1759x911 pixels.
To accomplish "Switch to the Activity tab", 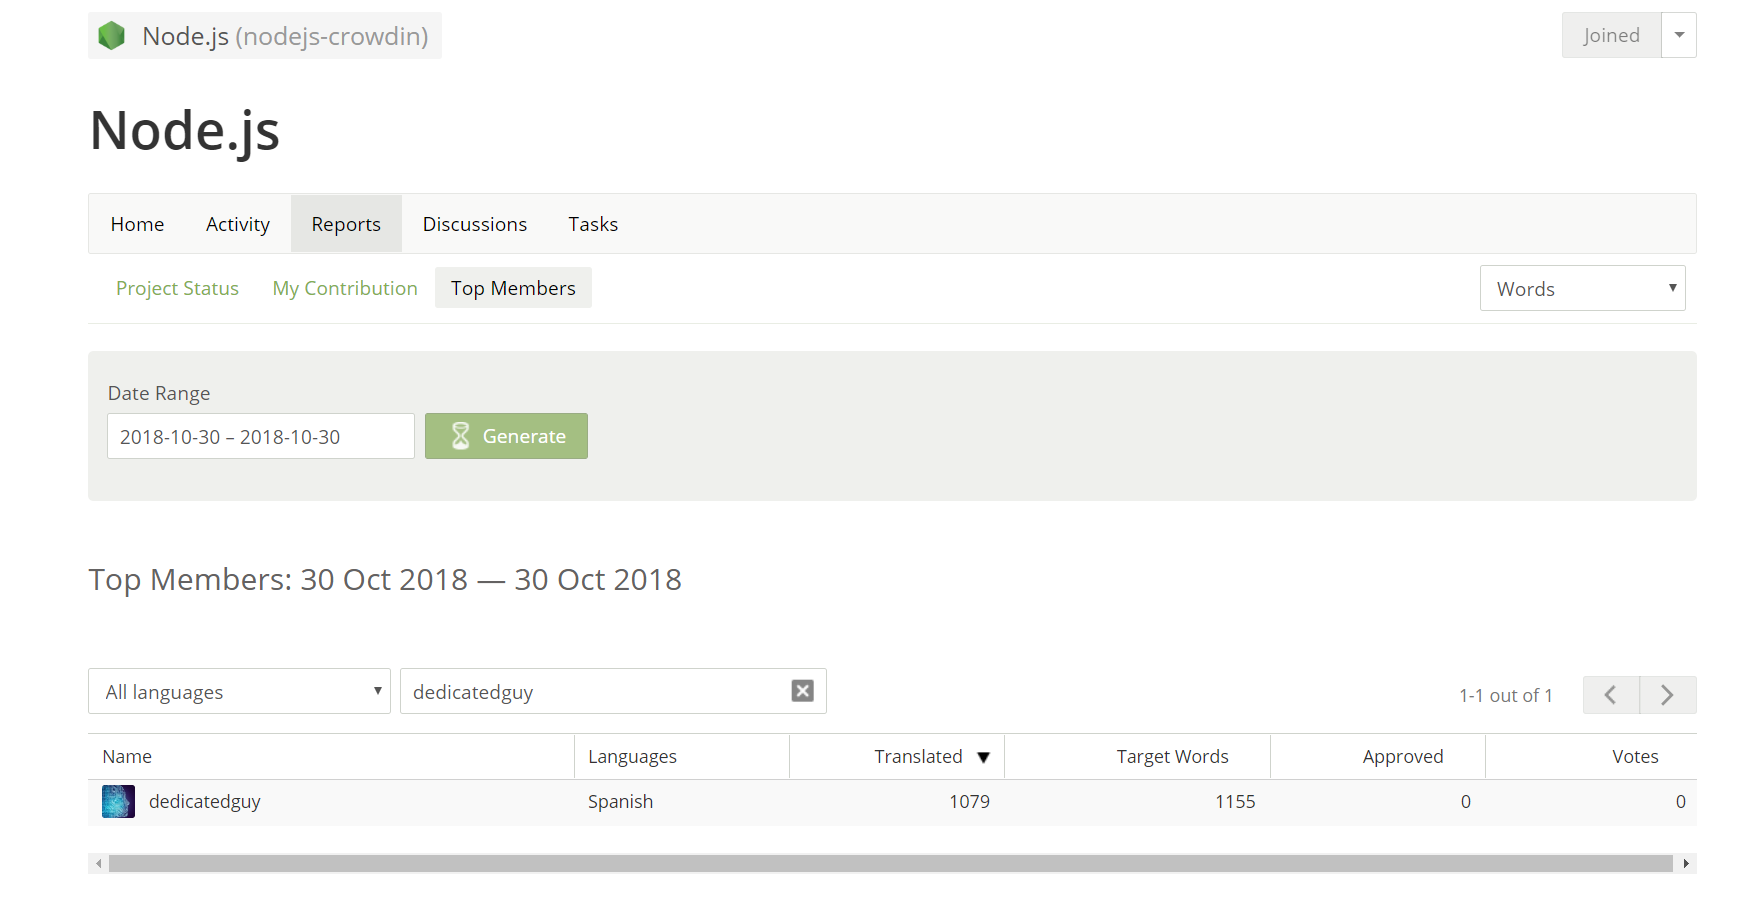I will (238, 224).
